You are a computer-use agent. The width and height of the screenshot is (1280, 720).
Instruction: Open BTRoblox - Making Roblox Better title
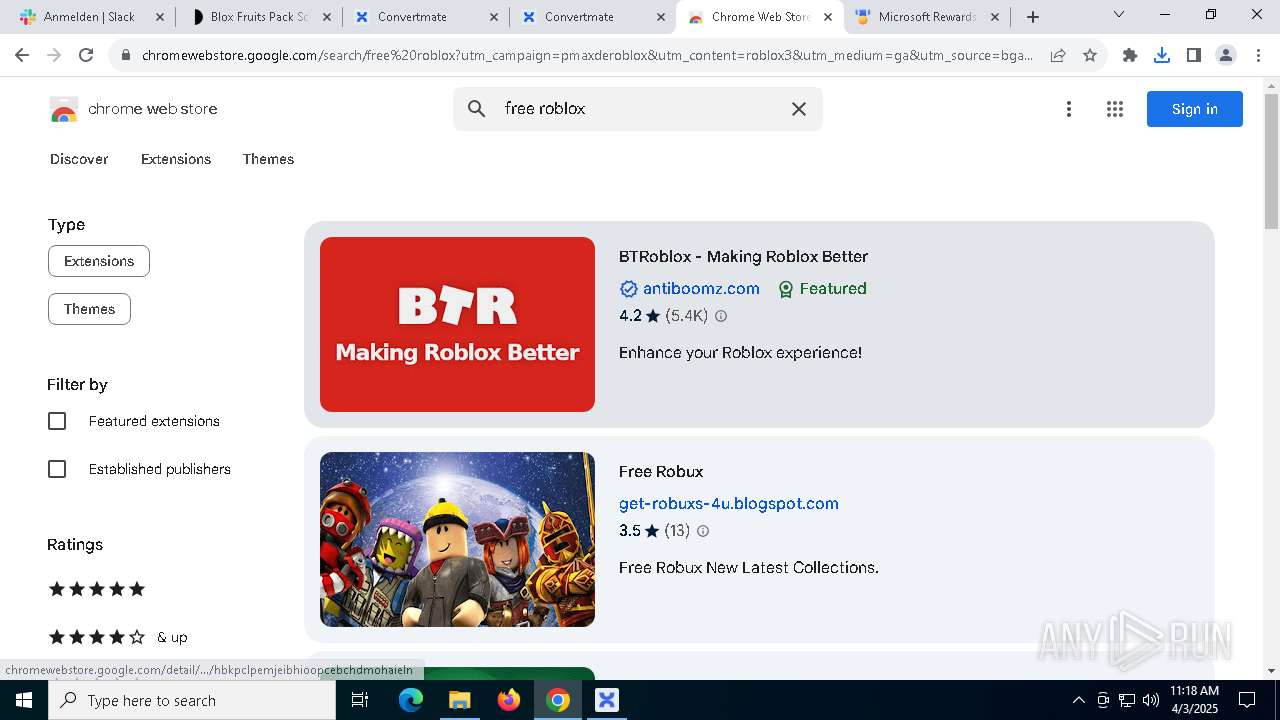coord(743,257)
